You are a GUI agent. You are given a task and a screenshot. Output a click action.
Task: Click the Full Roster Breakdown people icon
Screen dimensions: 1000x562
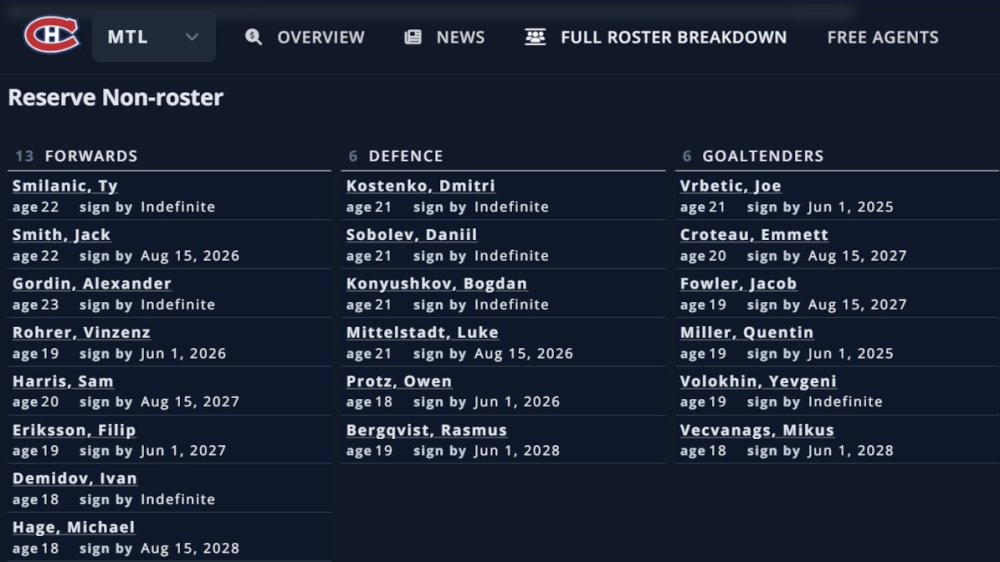tap(535, 37)
